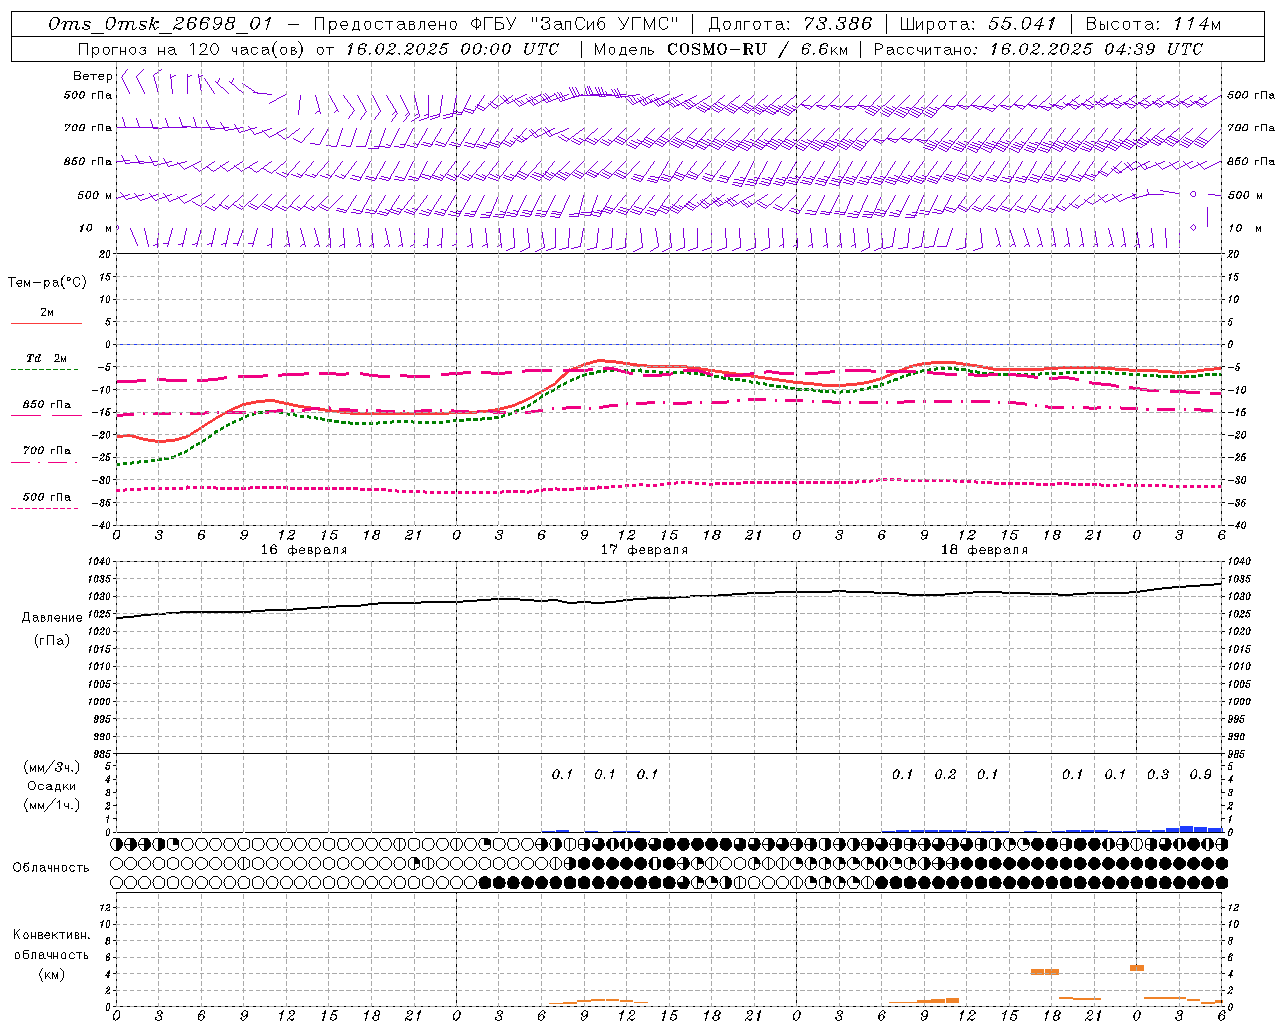The height and width of the screenshot is (1024, 1280).
Task: Click the (гПа) unit label under Давление
Action: (52, 640)
